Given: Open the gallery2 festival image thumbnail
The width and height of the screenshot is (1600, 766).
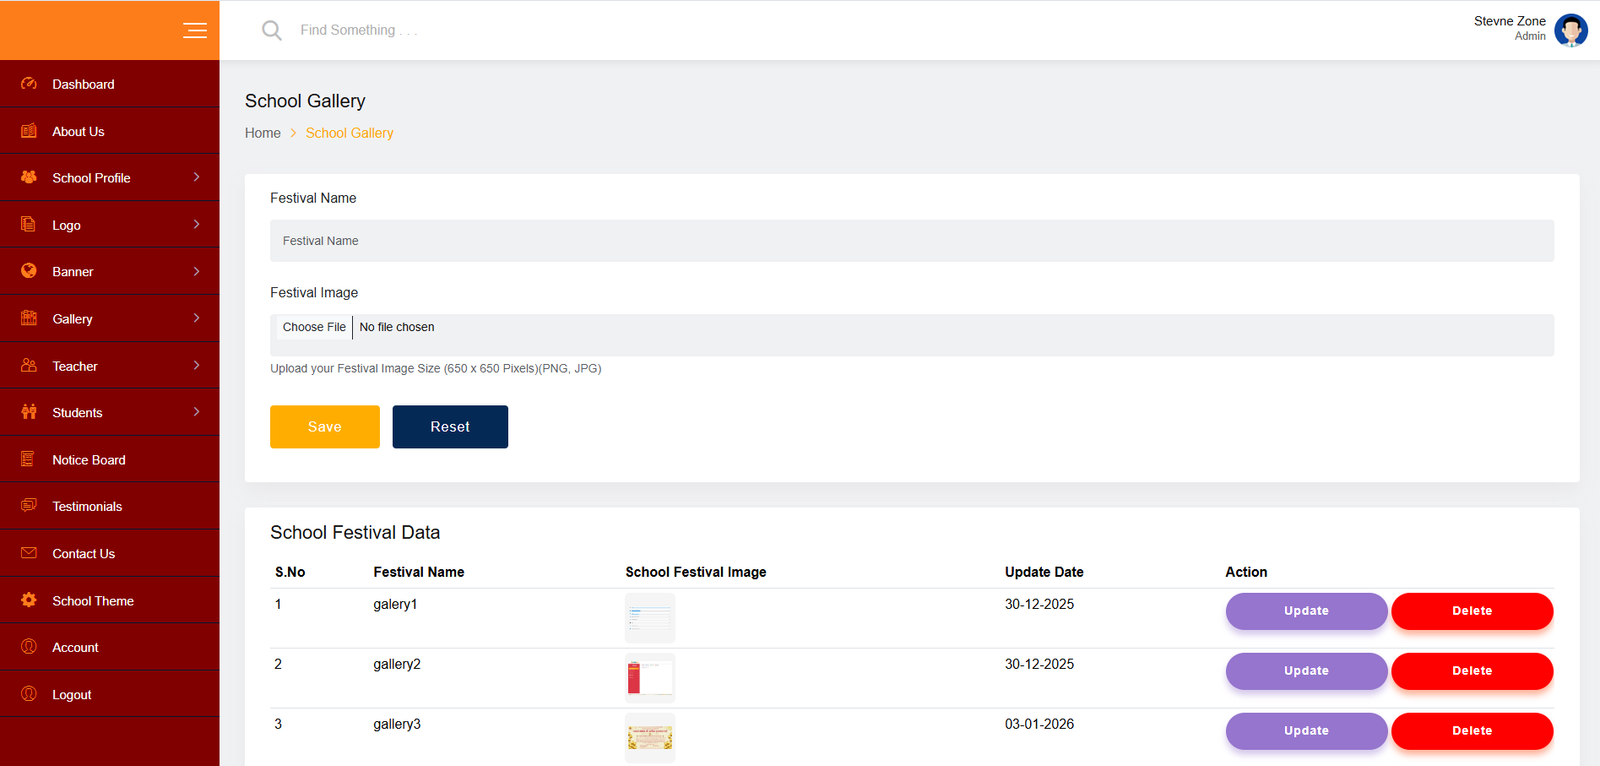Looking at the screenshot, I should pyautogui.click(x=650, y=678).
